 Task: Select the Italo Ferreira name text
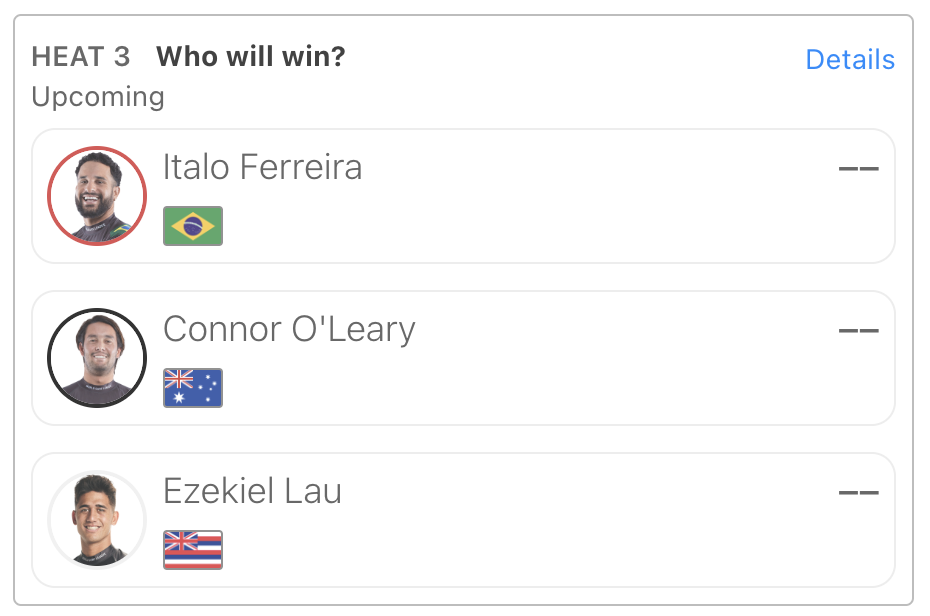click(x=262, y=167)
